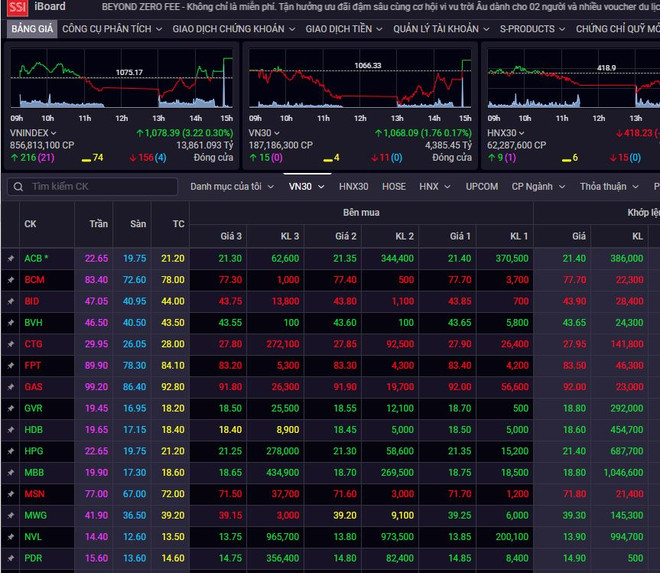This screenshot has height=573, width=660.
Task: Toggle pin on the GAS row
Action: point(11,386)
